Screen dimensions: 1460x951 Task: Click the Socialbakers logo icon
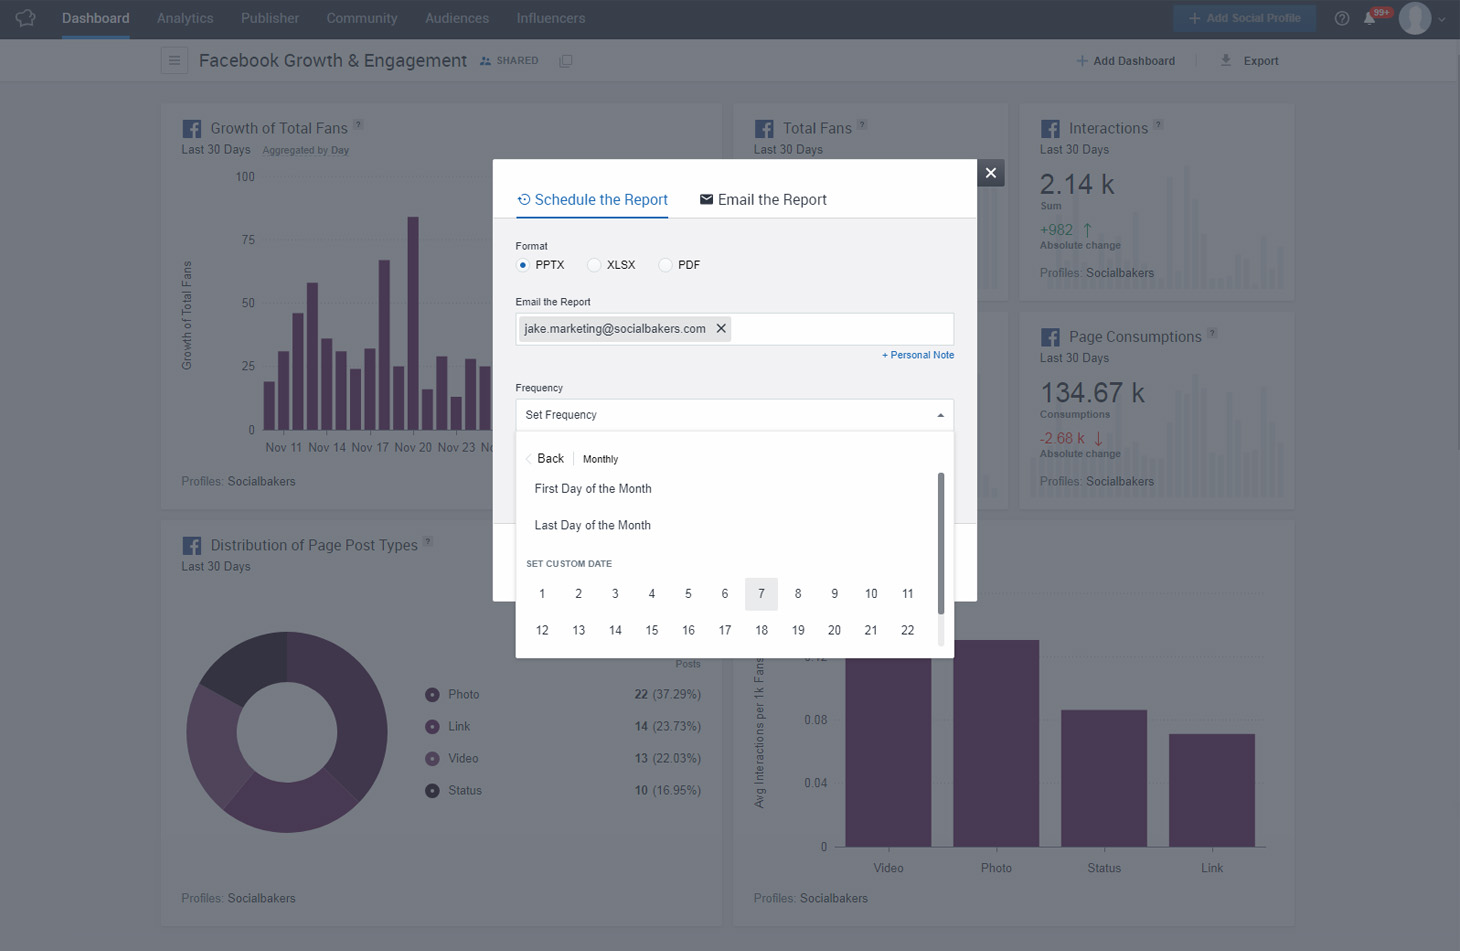(25, 18)
